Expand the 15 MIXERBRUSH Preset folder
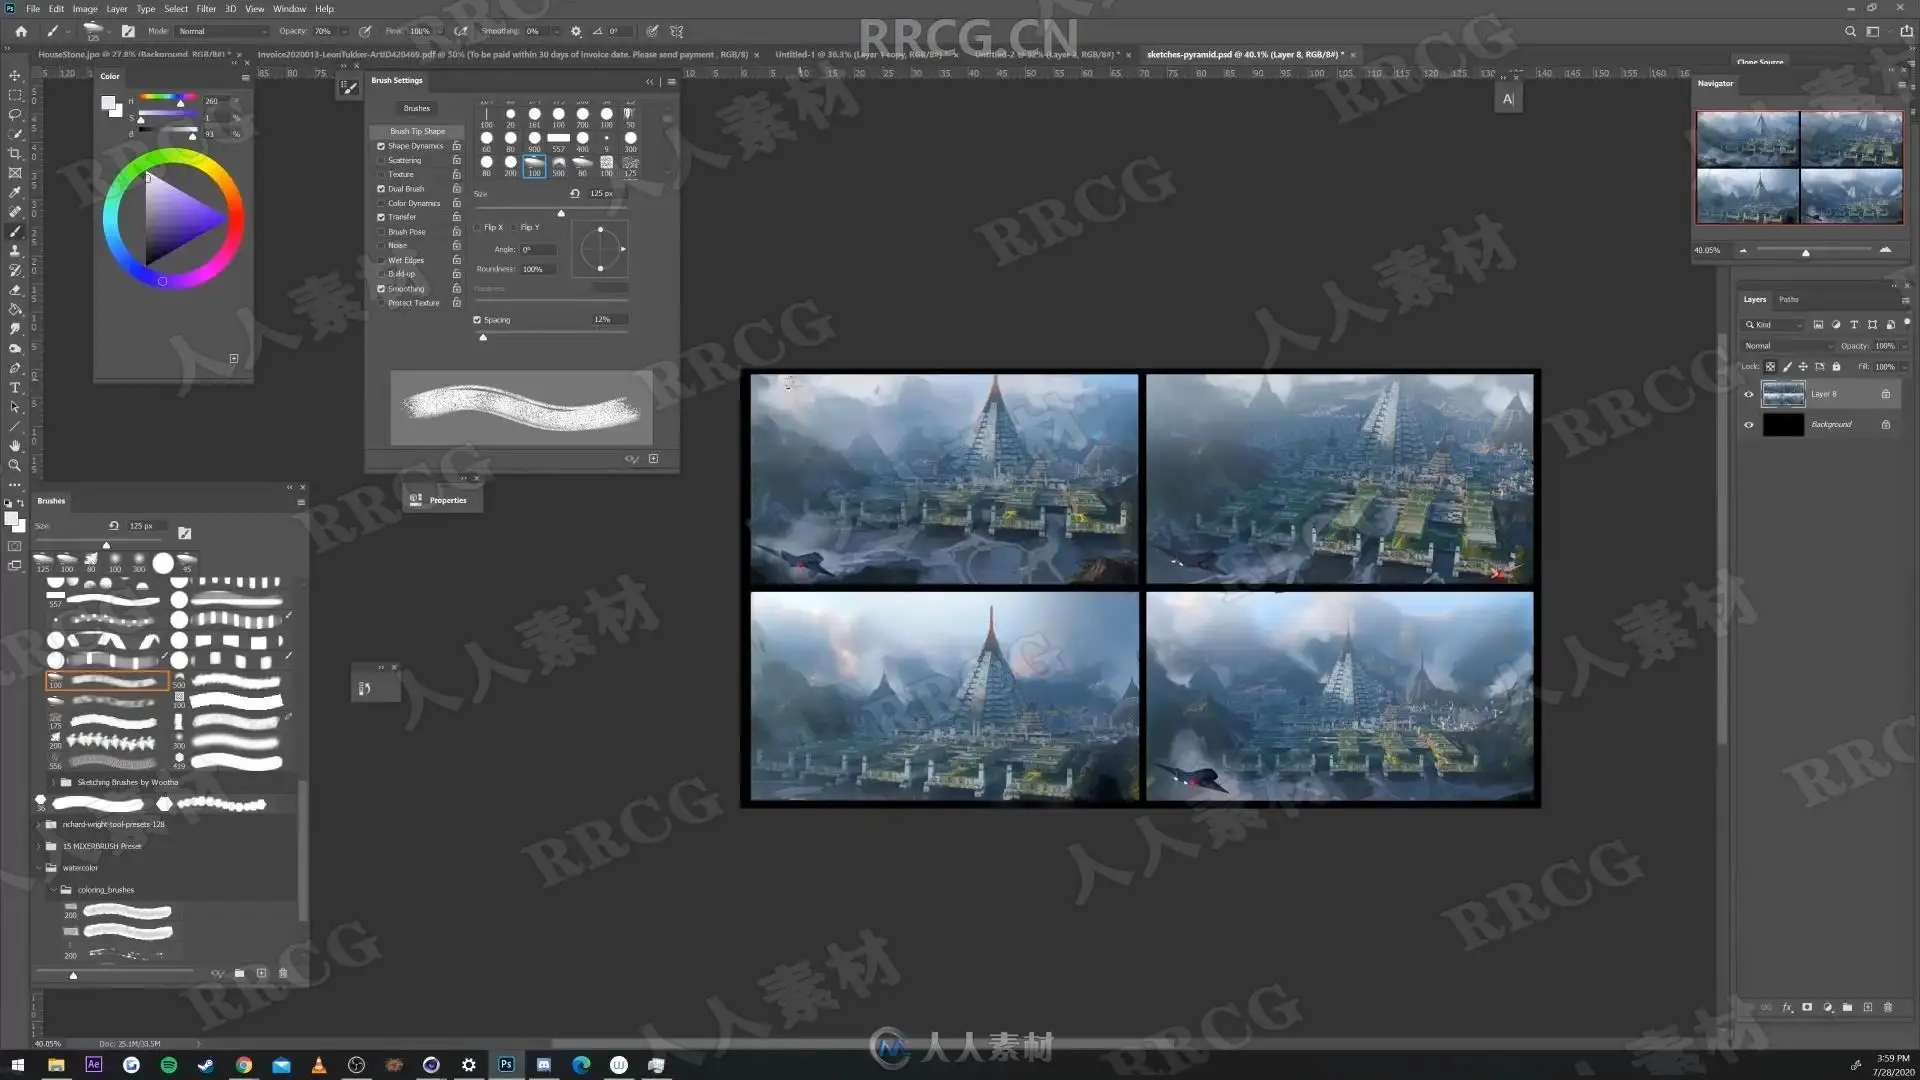1920x1080 pixels. click(39, 846)
